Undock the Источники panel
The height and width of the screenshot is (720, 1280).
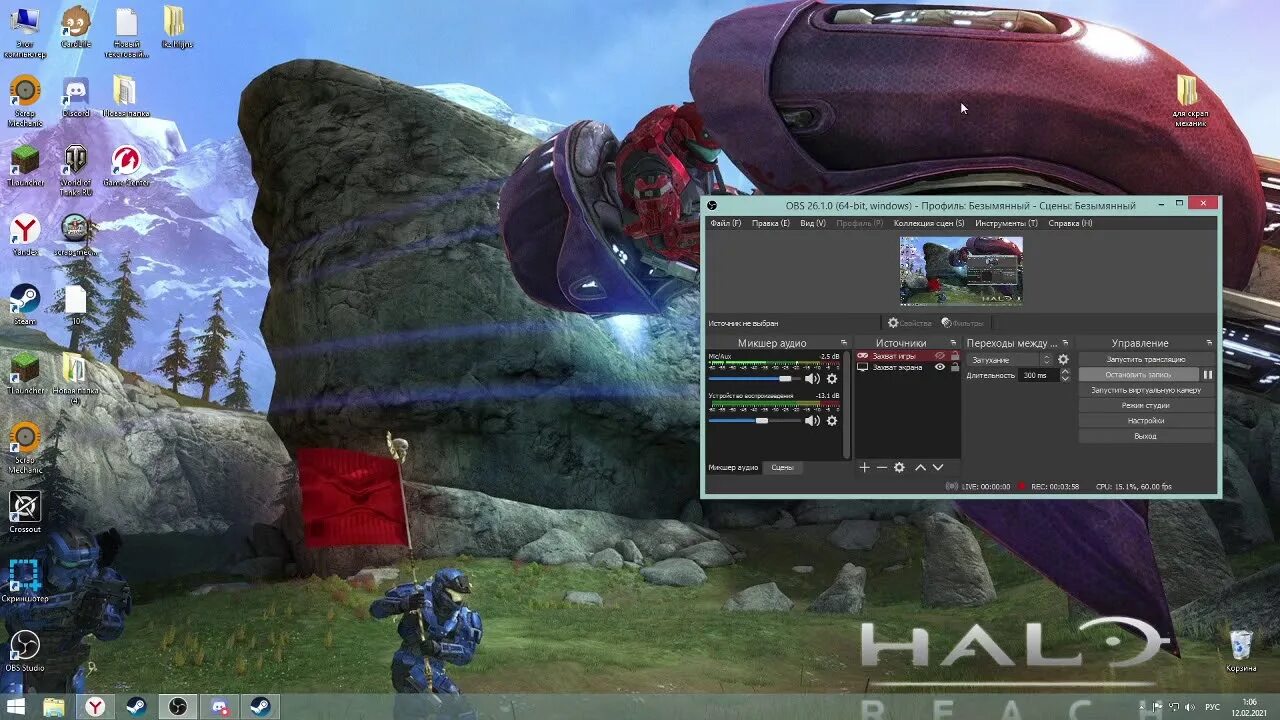coord(953,343)
